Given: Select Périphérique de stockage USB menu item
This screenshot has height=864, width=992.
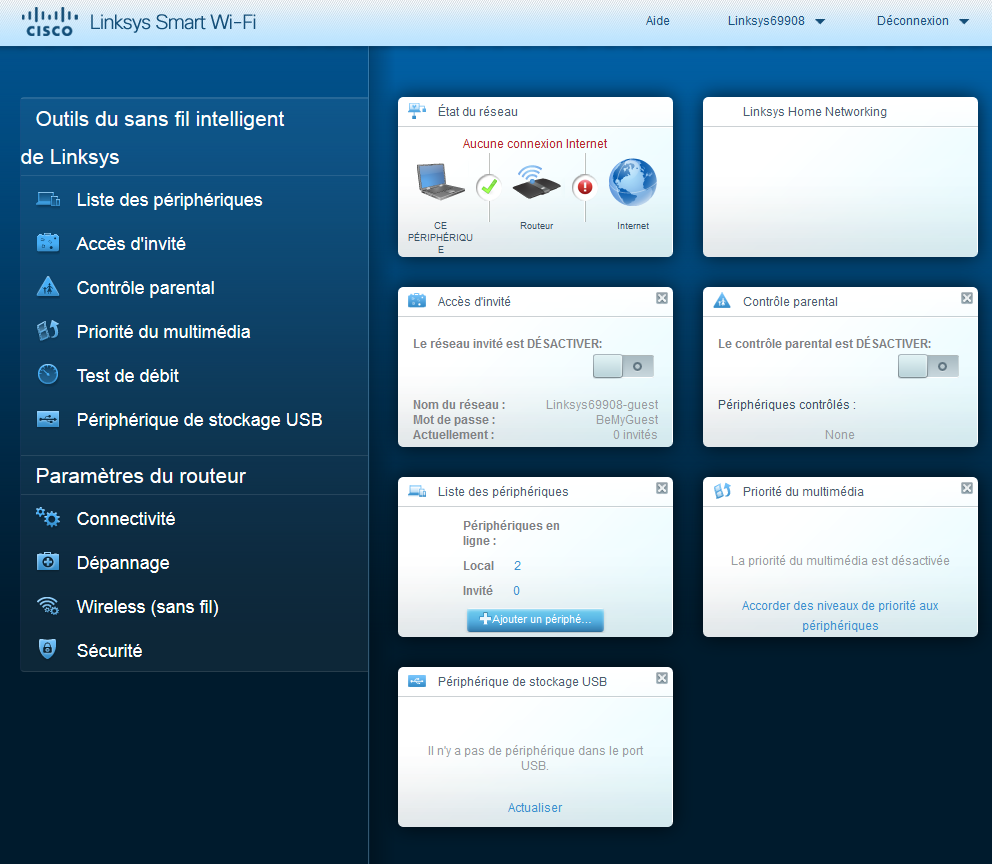Looking at the screenshot, I should click(199, 419).
